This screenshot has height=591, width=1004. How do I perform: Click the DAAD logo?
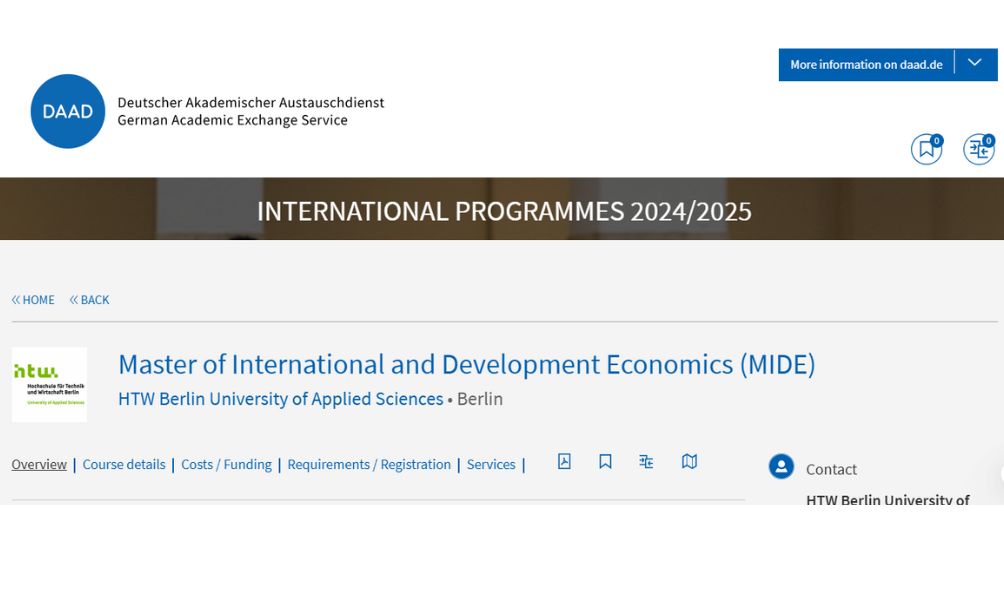pos(68,111)
